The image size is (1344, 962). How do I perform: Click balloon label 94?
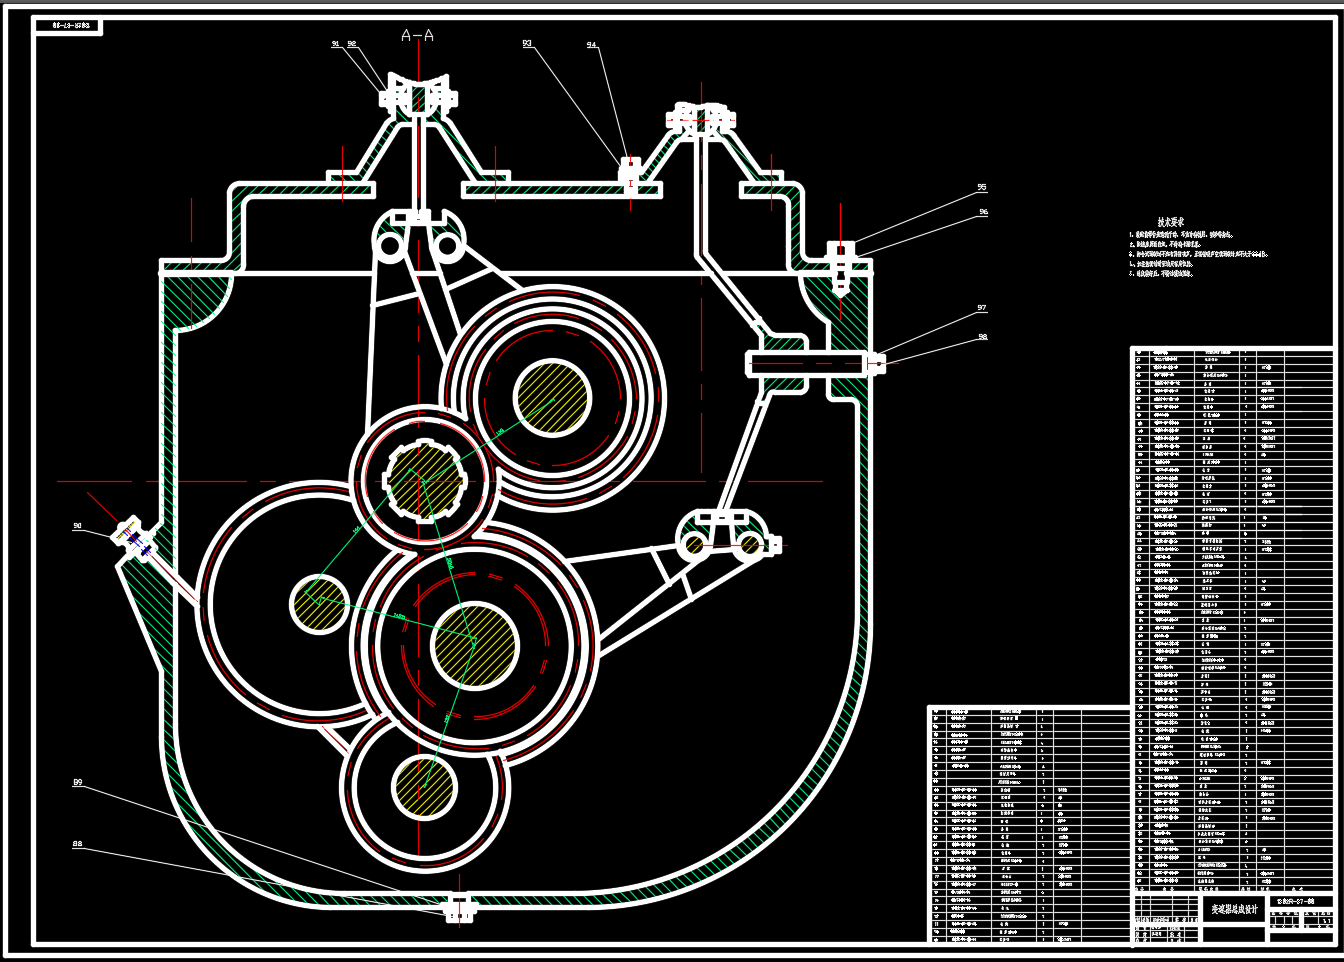(x=592, y=45)
